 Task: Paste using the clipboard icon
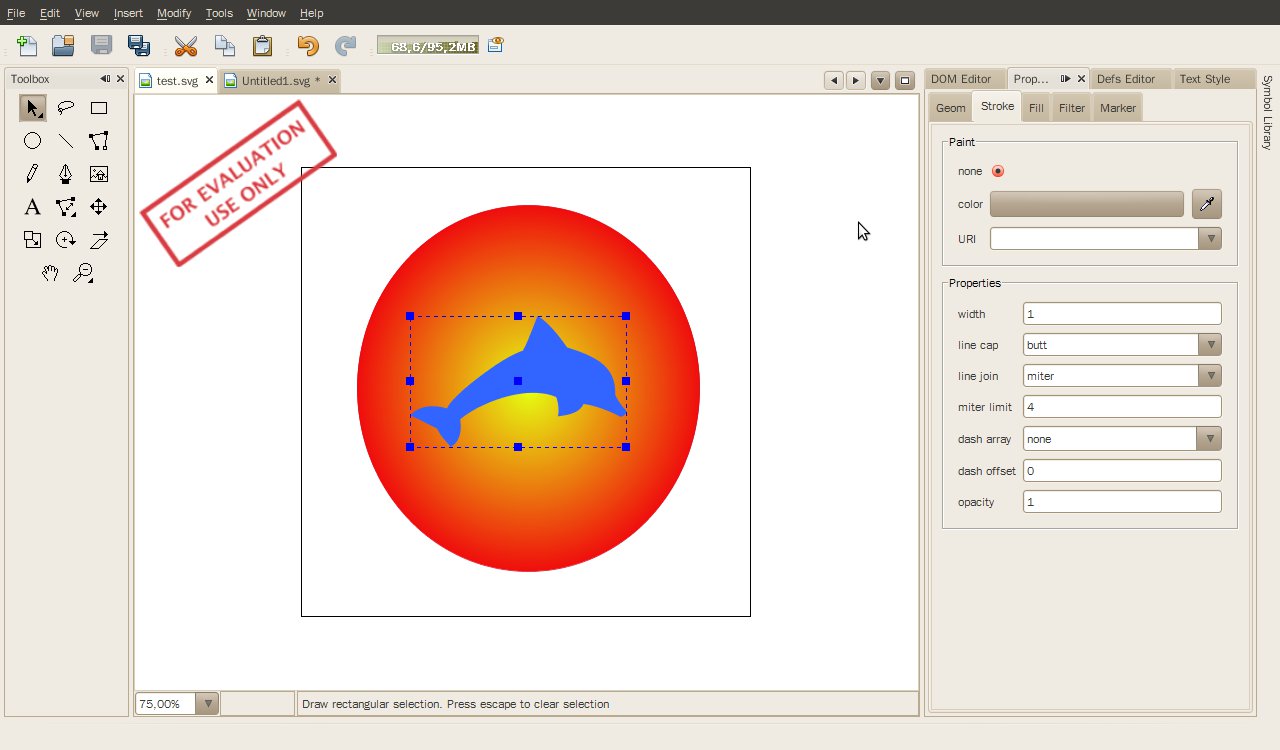[x=262, y=46]
